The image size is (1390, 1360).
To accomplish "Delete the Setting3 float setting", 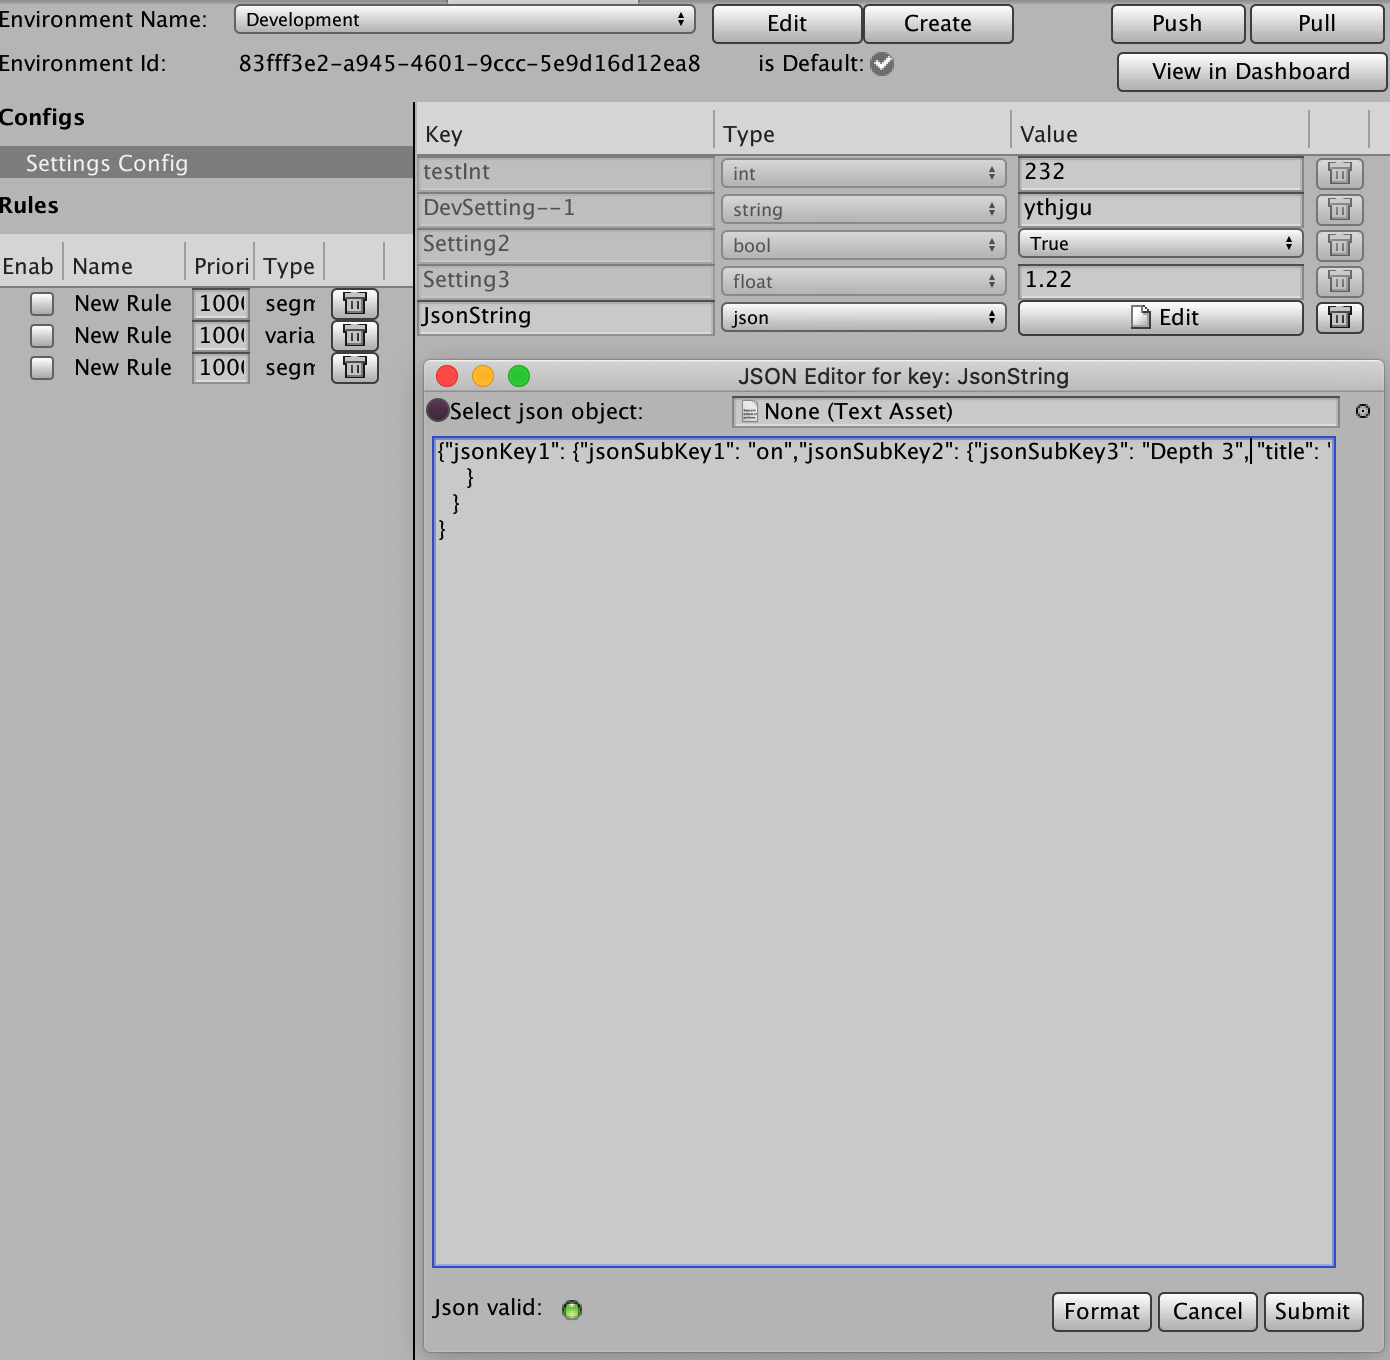I will [x=1339, y=281].
